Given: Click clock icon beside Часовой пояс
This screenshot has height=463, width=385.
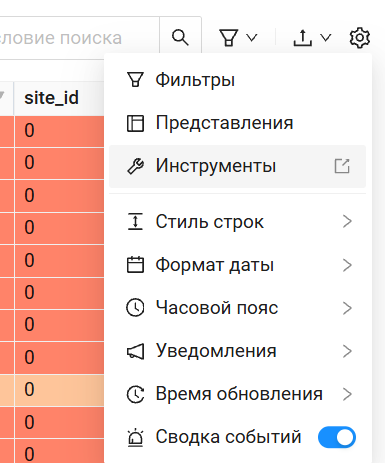Looking at the screenshot, I should coord(135,308).
